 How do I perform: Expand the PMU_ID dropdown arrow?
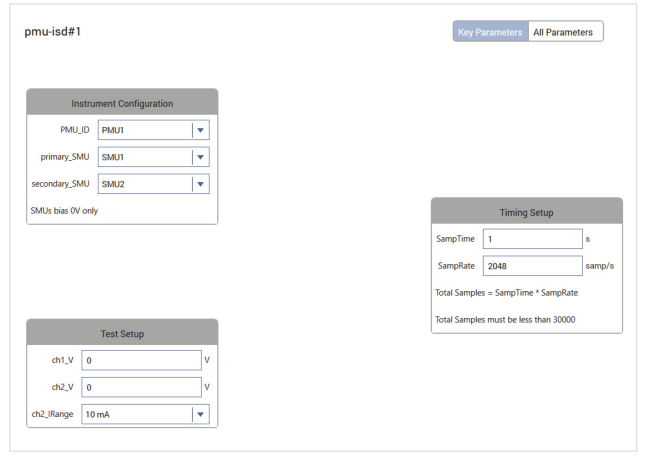[200, 130]
